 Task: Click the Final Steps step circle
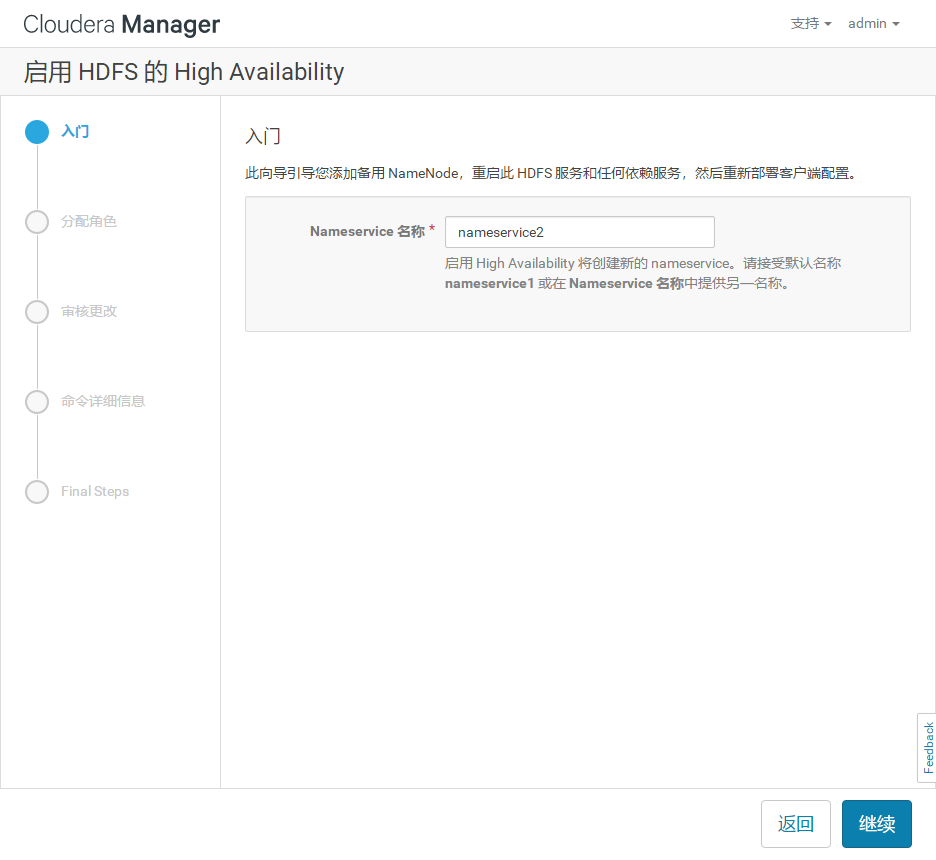pos(37,492)
